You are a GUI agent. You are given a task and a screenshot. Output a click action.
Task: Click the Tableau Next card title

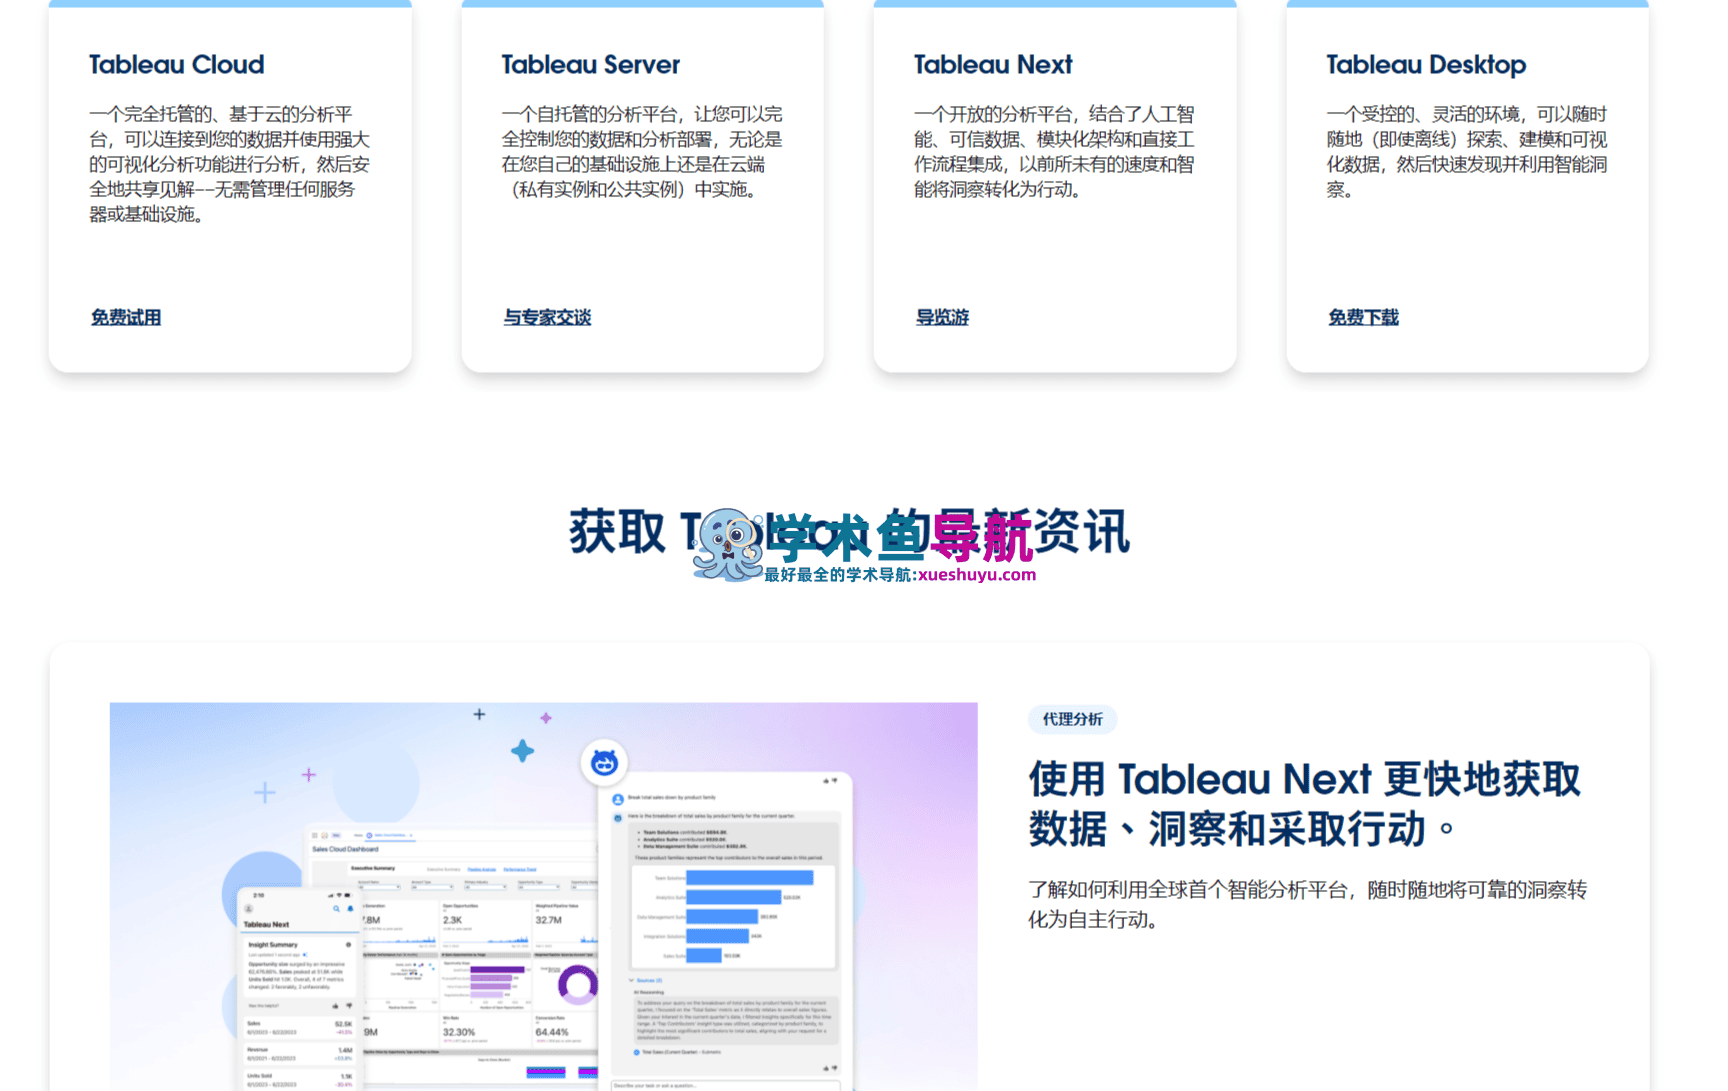(x=993, y=65)
